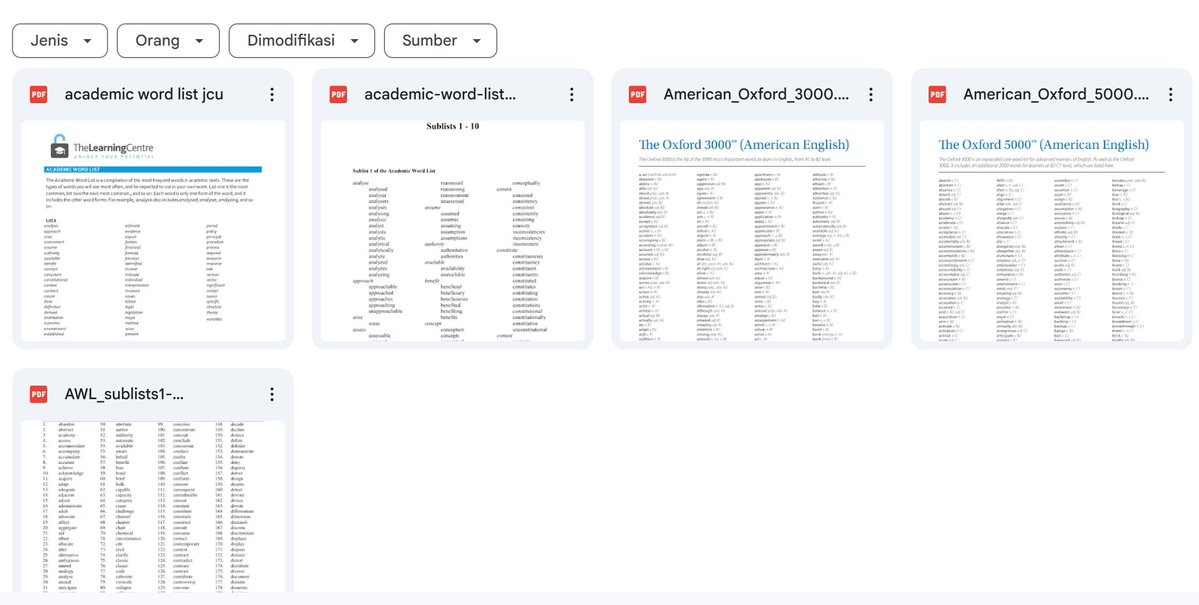Viewport: 1199px width, 605px height.
Task: Open more options for AWL_sublists1 file
Action: pos(271,395)
